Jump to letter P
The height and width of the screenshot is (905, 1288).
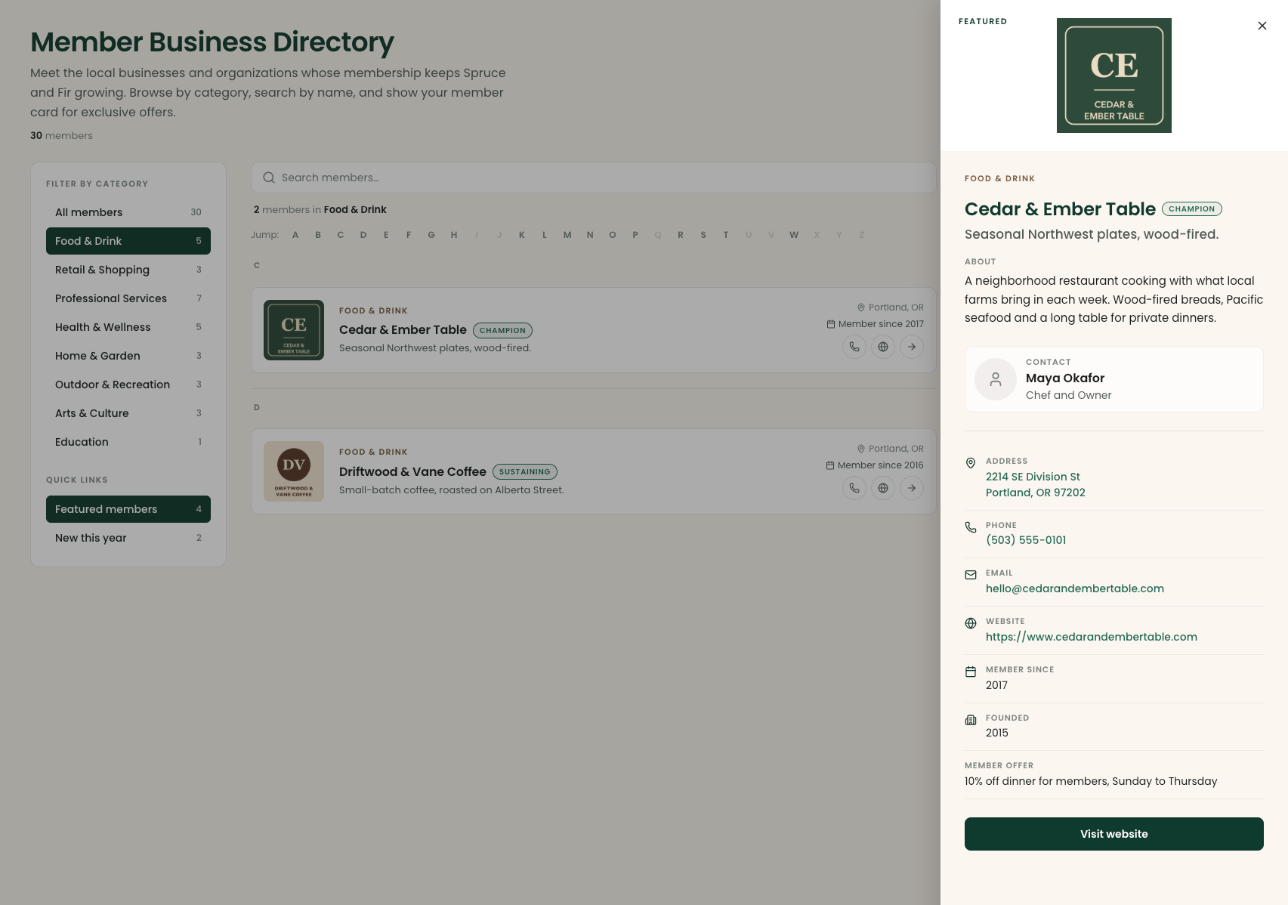[635, 235]
